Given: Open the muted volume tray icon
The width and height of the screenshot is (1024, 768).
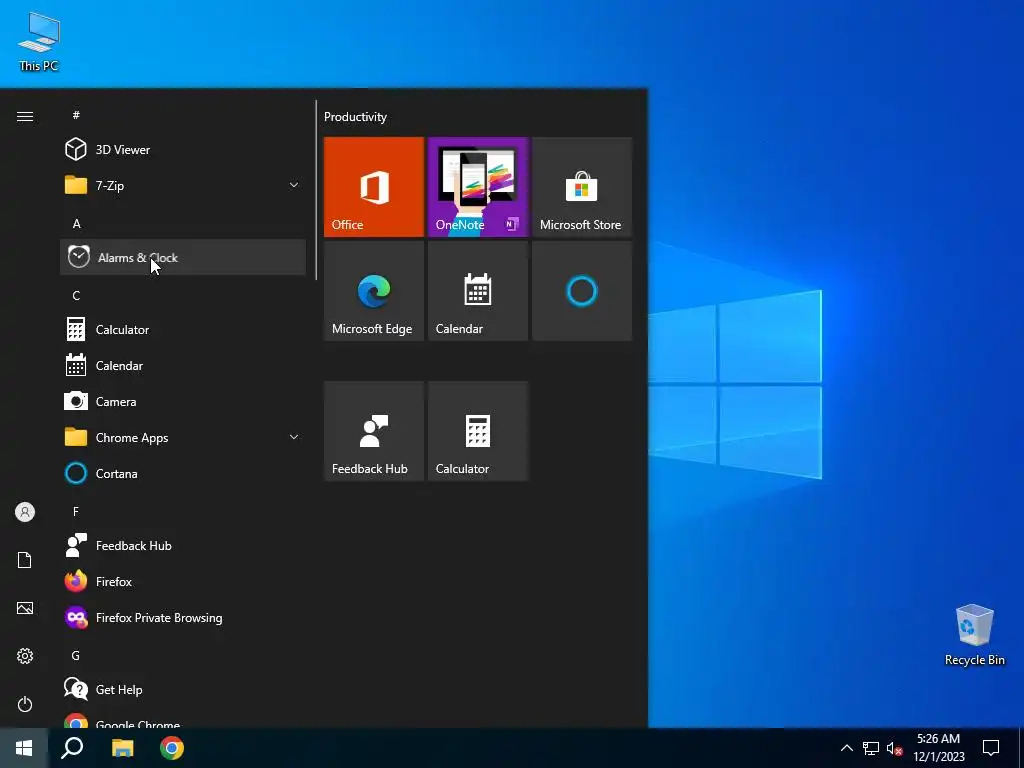Looking at the screenshot, I should pos(894,748).
